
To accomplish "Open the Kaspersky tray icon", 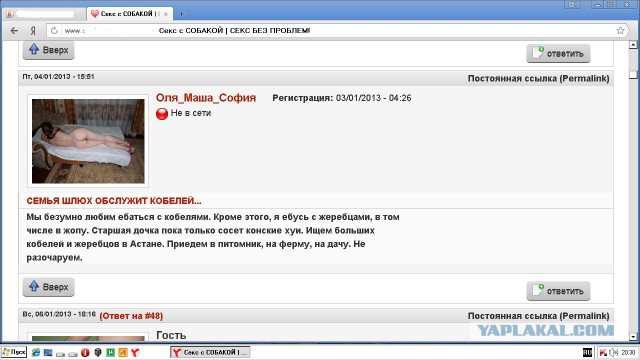I will click(604, 353).
